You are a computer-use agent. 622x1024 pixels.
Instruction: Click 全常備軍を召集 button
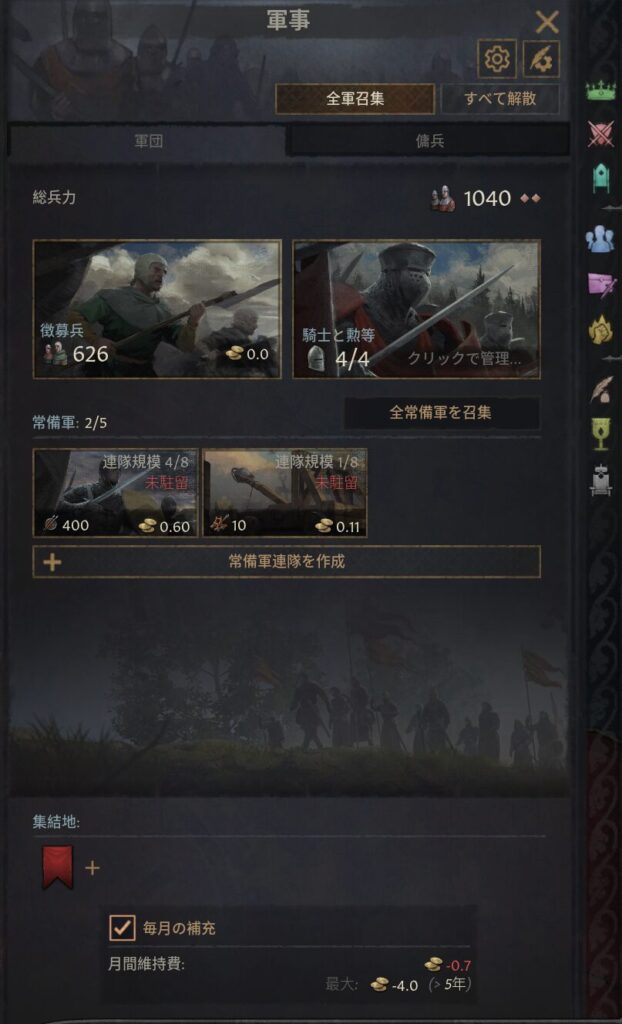442,413
